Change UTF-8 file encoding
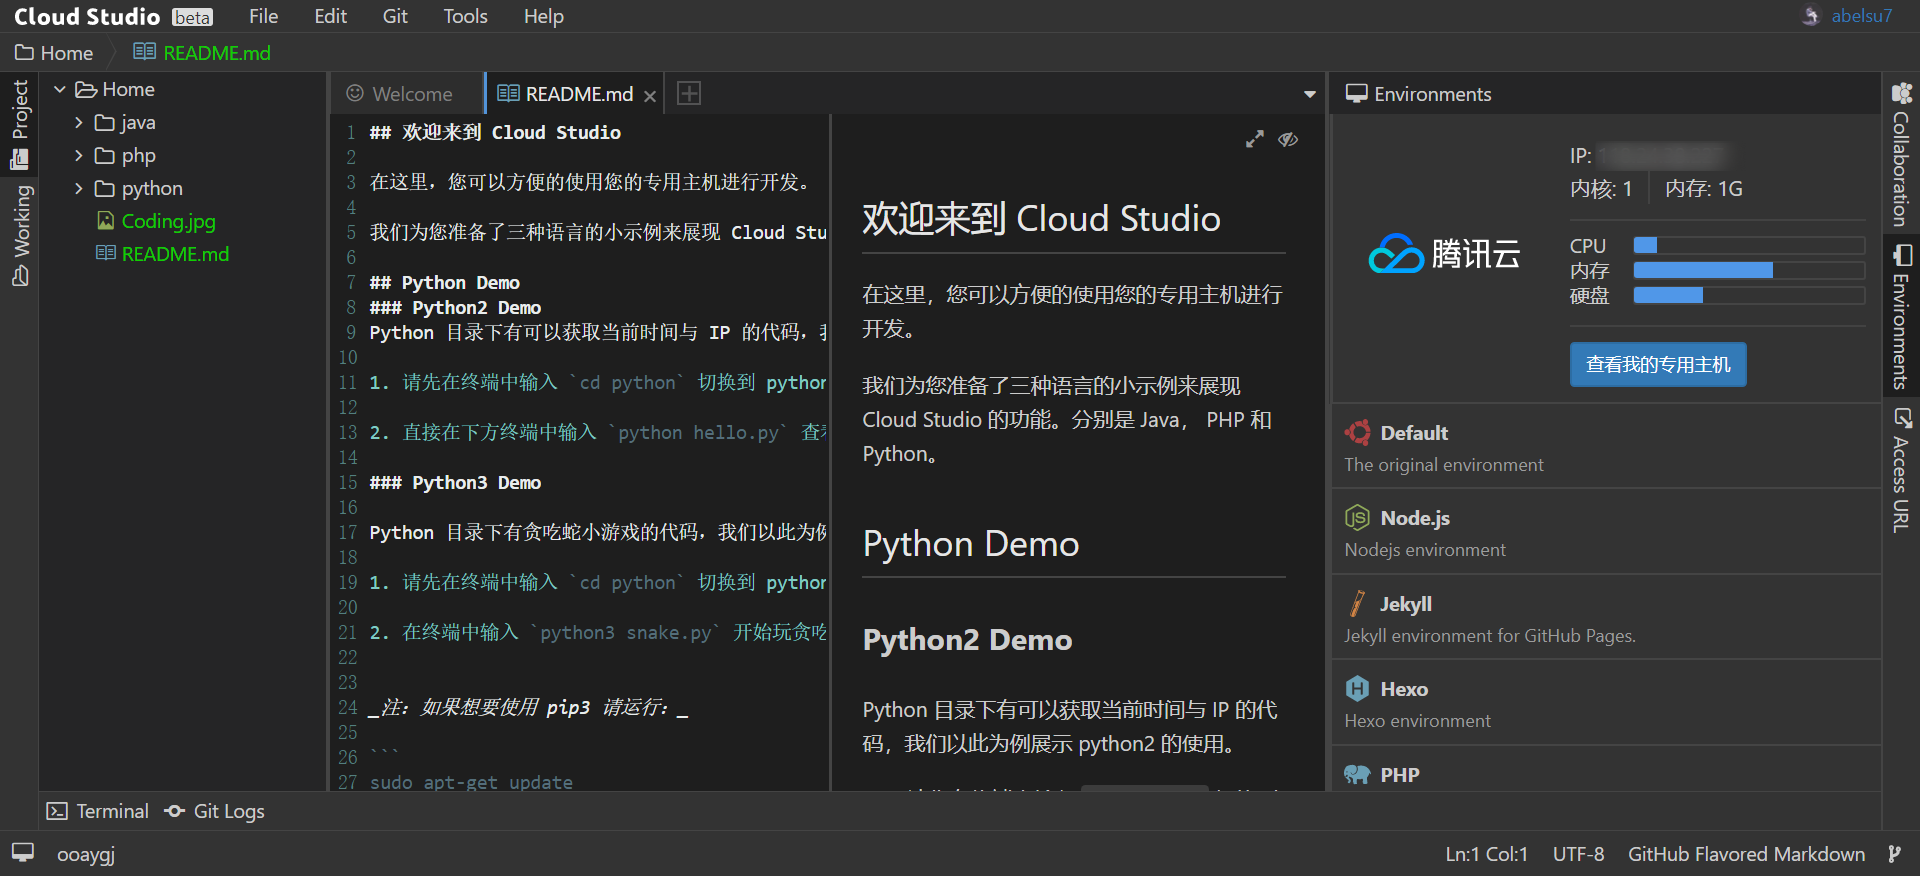 pyautogui.click(x=1578, y=854)
